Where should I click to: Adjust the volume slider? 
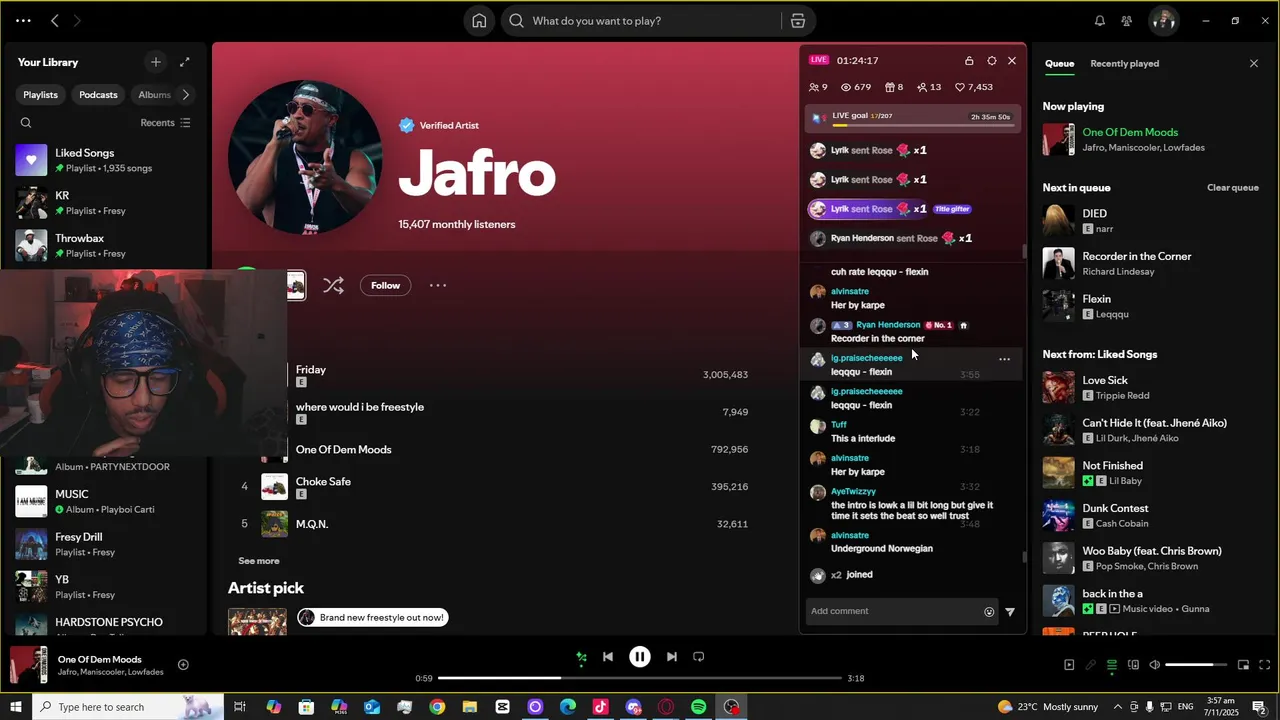pyautogui.click(x=1196, y=665)
